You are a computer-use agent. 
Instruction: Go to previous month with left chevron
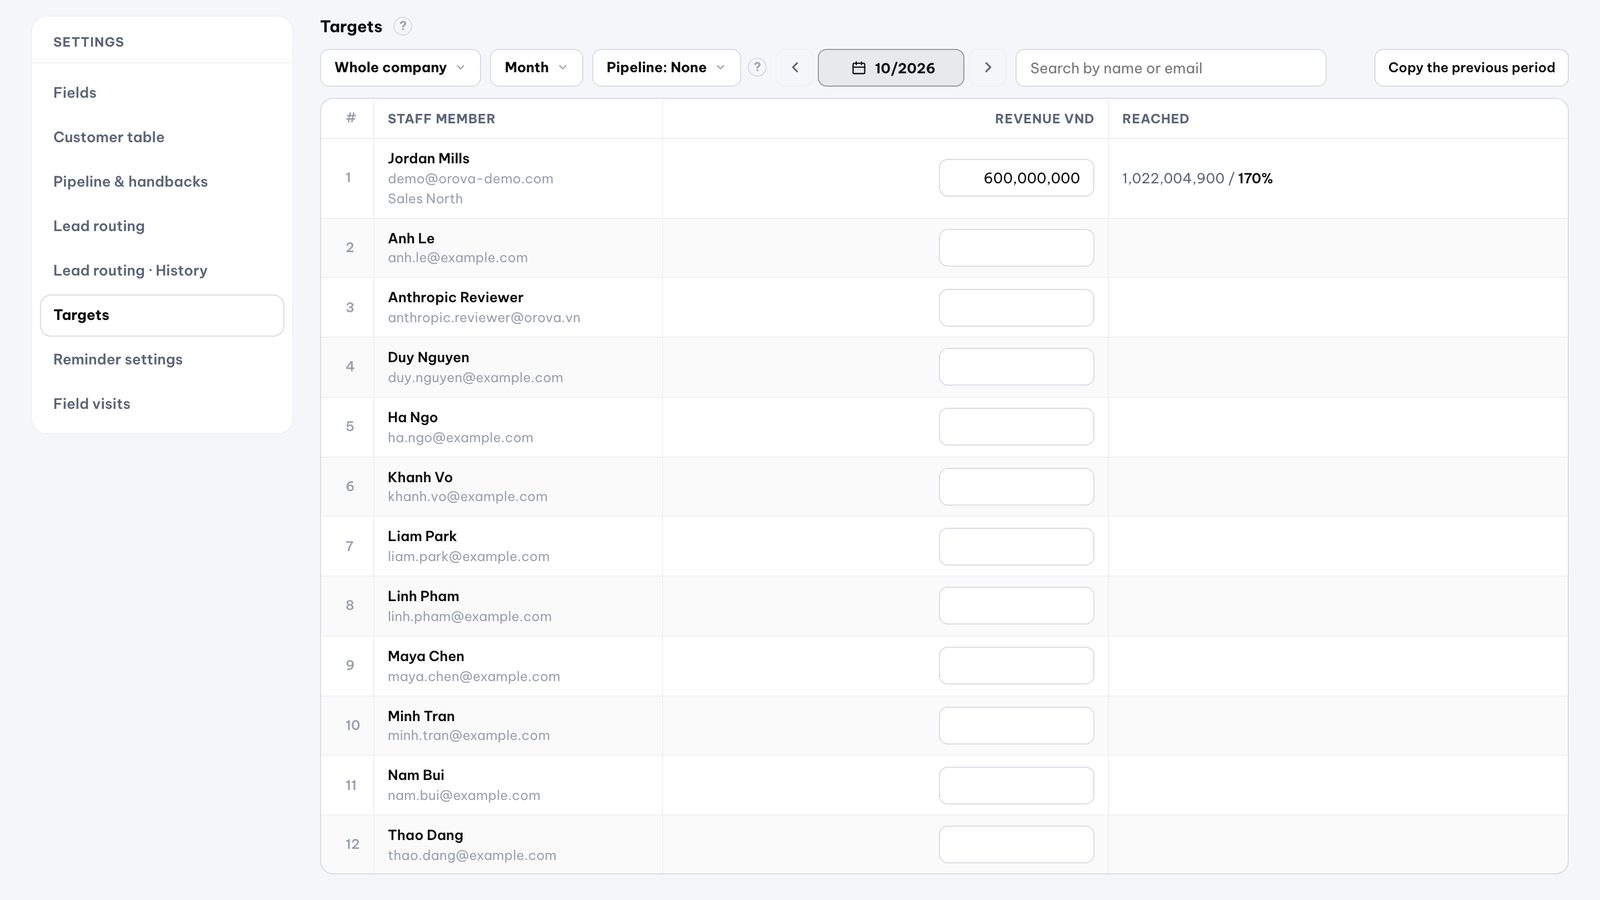click(x=795, y=67)
